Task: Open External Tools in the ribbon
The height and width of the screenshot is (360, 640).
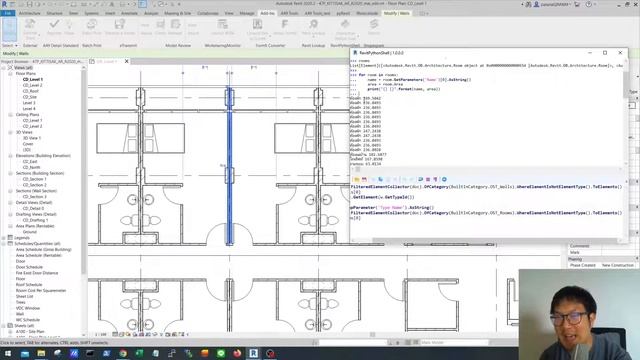Action: (30, 29)
